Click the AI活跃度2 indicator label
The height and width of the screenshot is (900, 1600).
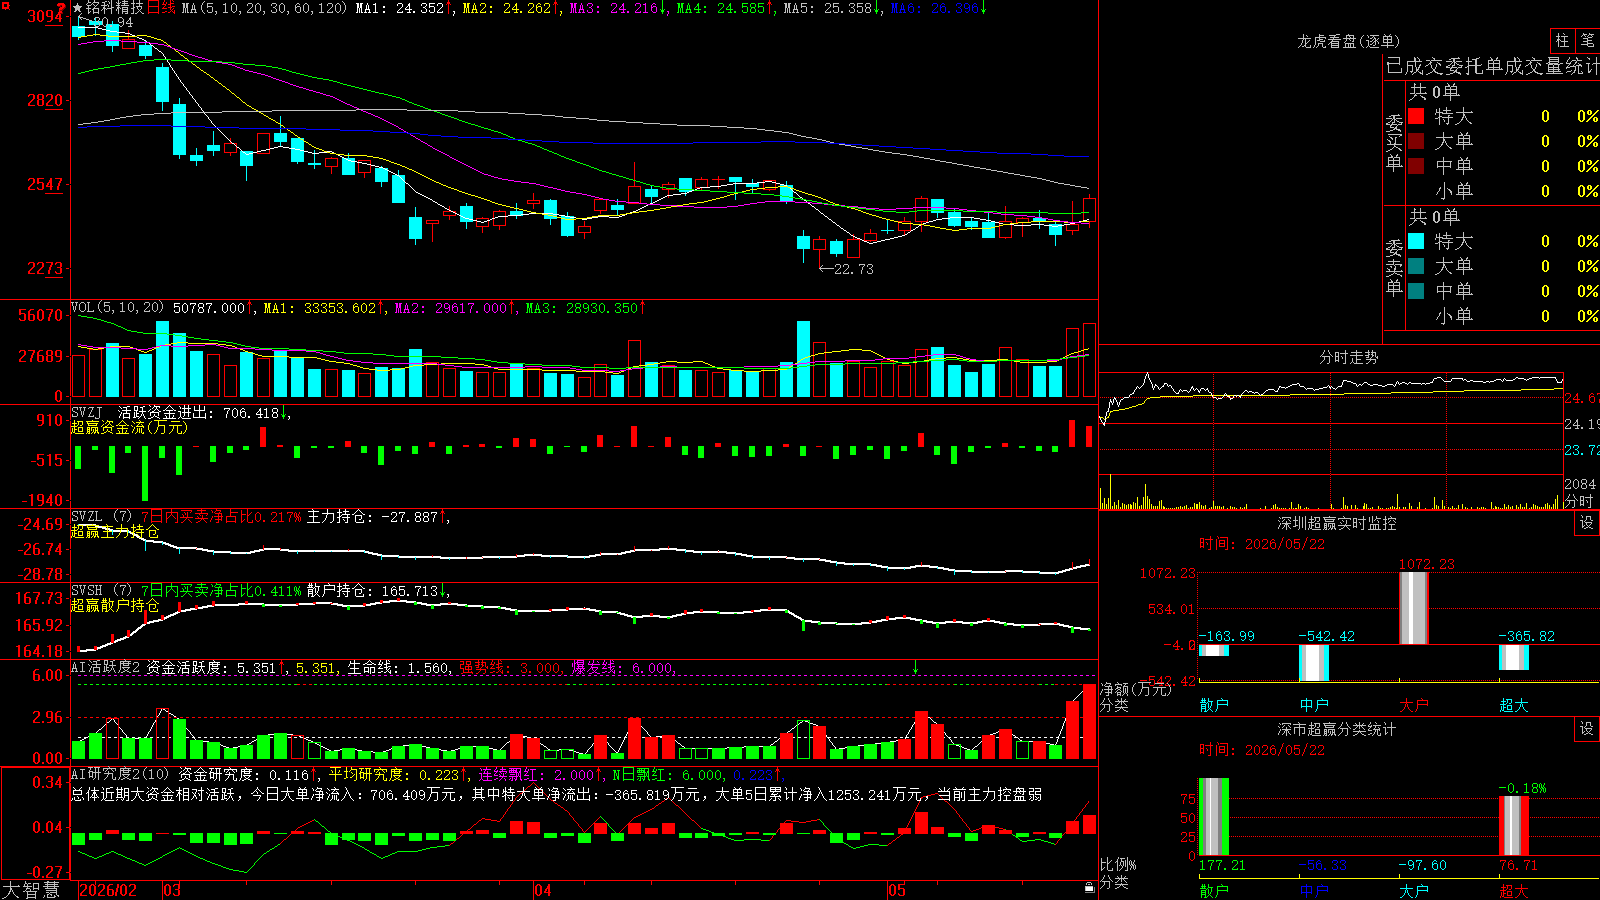[105, 668]
